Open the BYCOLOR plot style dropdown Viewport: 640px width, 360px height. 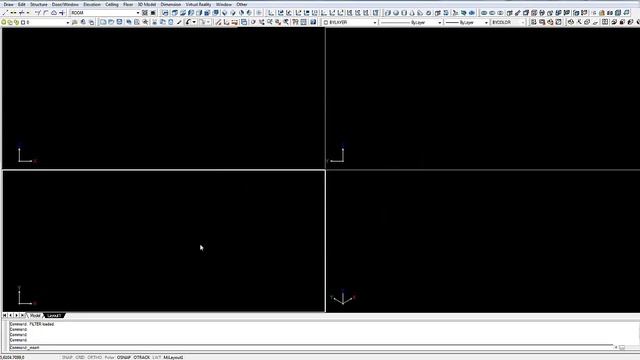pyautogui.click(x=523, y=22)
